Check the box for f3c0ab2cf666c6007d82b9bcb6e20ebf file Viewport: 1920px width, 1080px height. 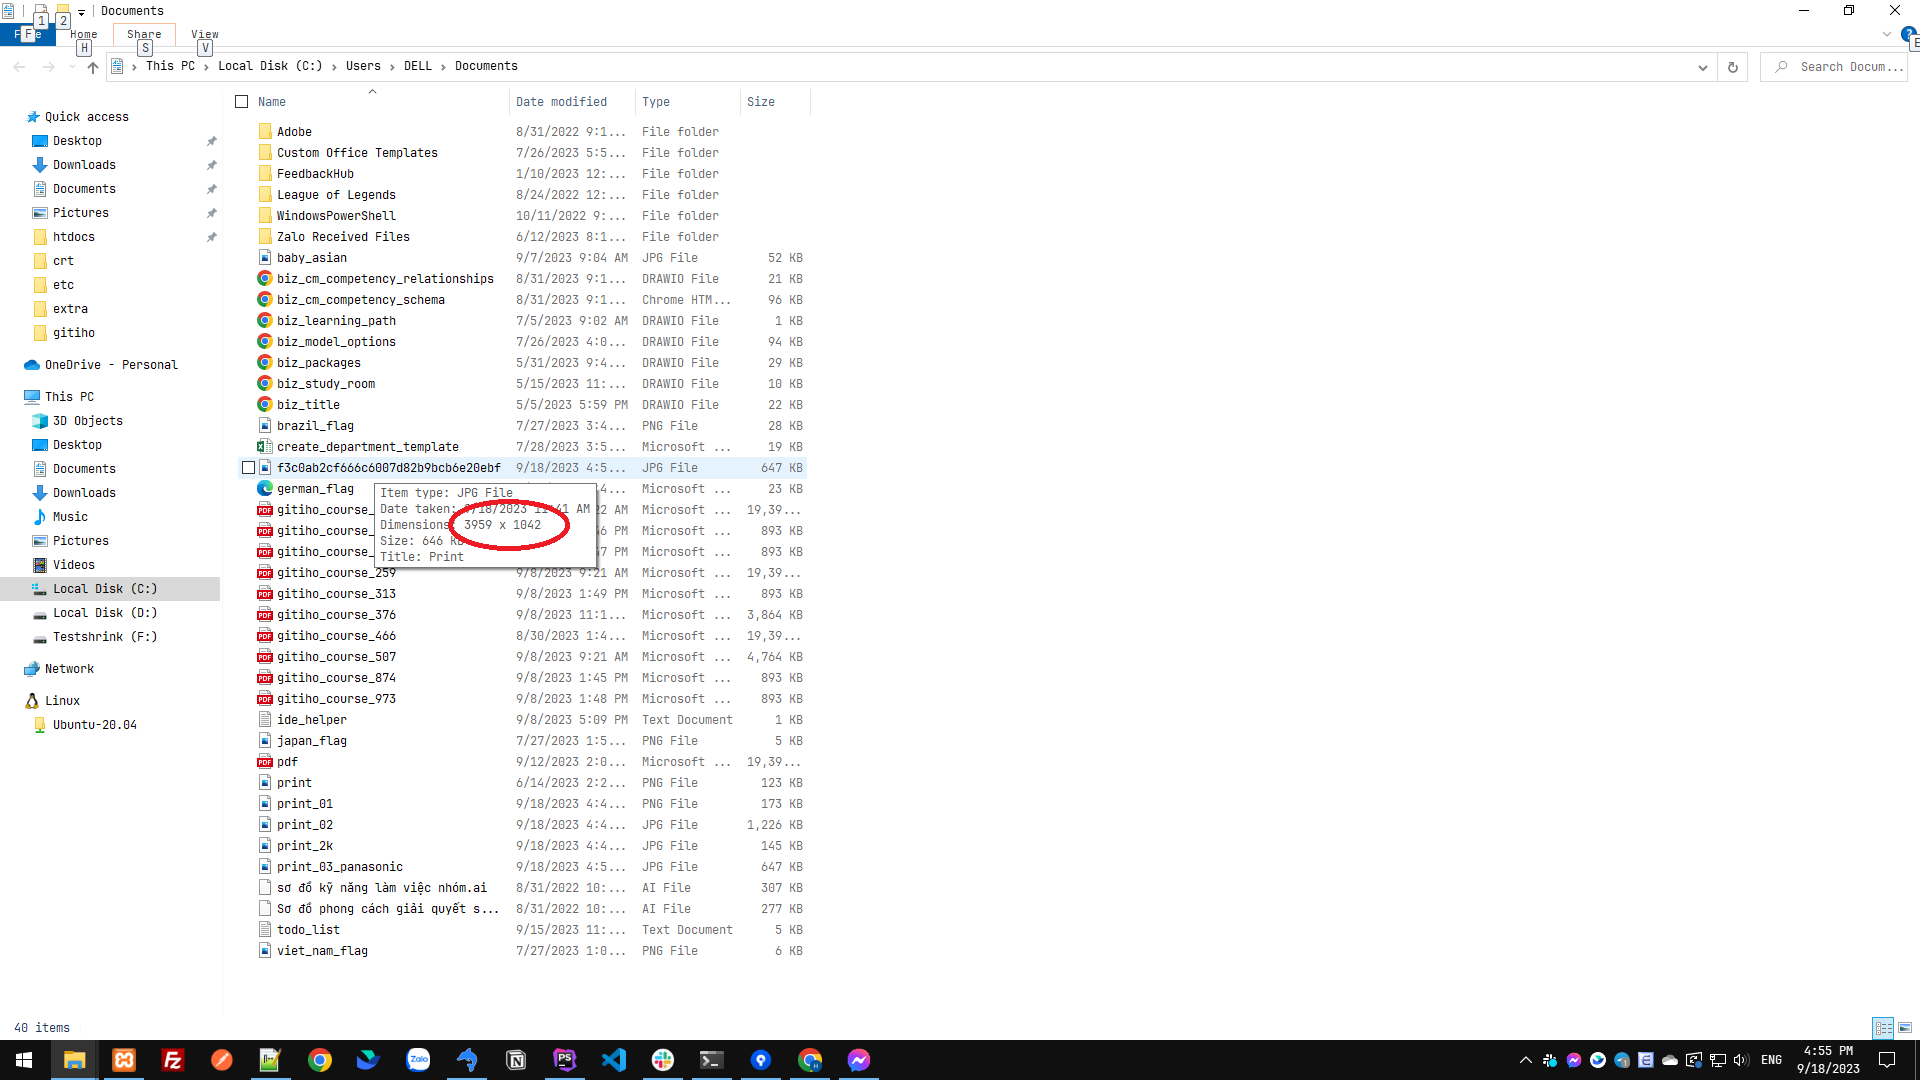pyautogui.click(x=248, y=468)
